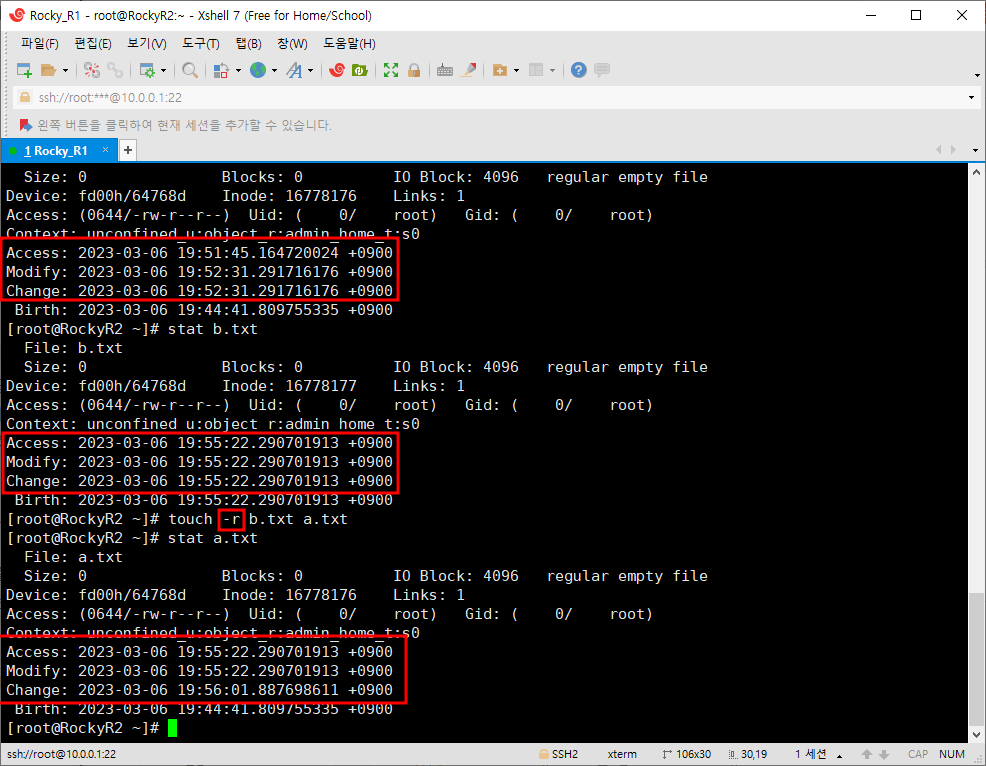Image resolution: width=986 pixels, height=766 pixels.
Task: Click the status bar down arrow
Action: point(884,754)
